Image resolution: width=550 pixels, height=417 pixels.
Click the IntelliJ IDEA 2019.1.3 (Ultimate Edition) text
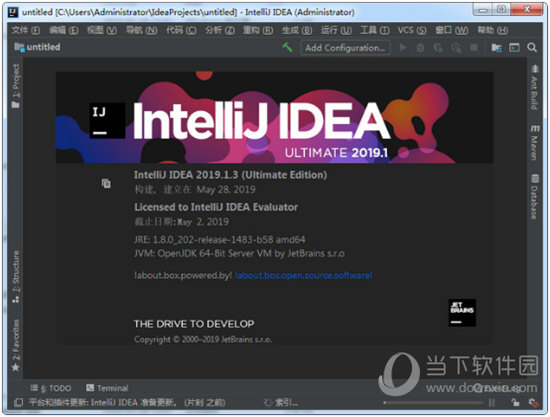pyautogui.click(x=230, y=175)
